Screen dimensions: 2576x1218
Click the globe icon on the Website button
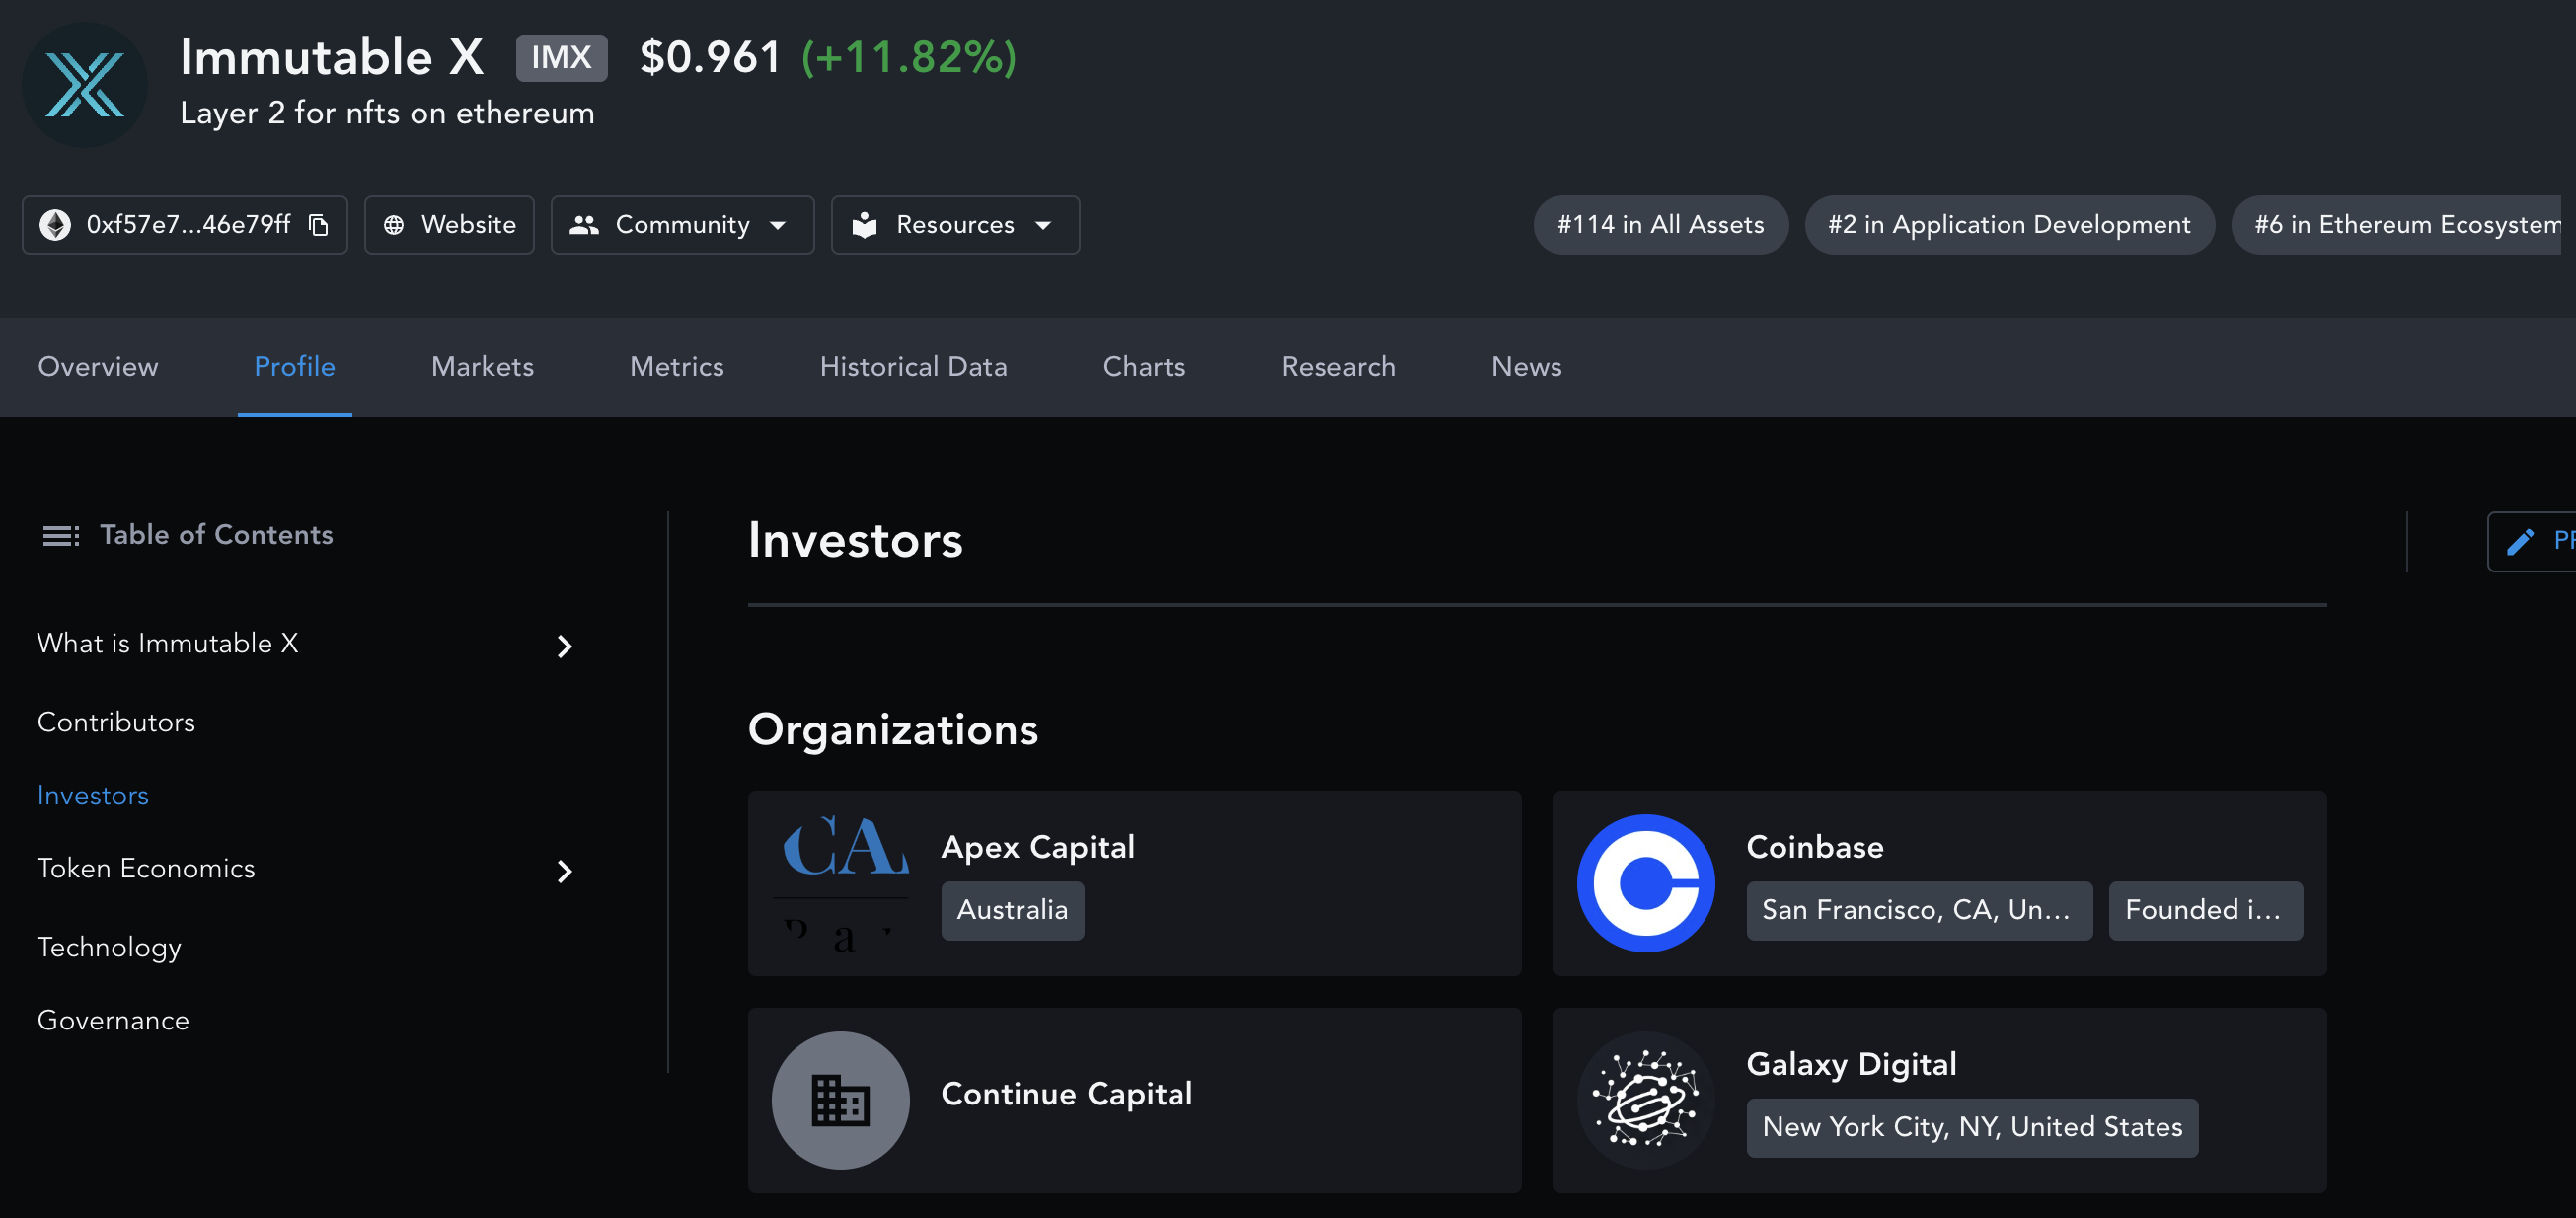click(394, 225)
